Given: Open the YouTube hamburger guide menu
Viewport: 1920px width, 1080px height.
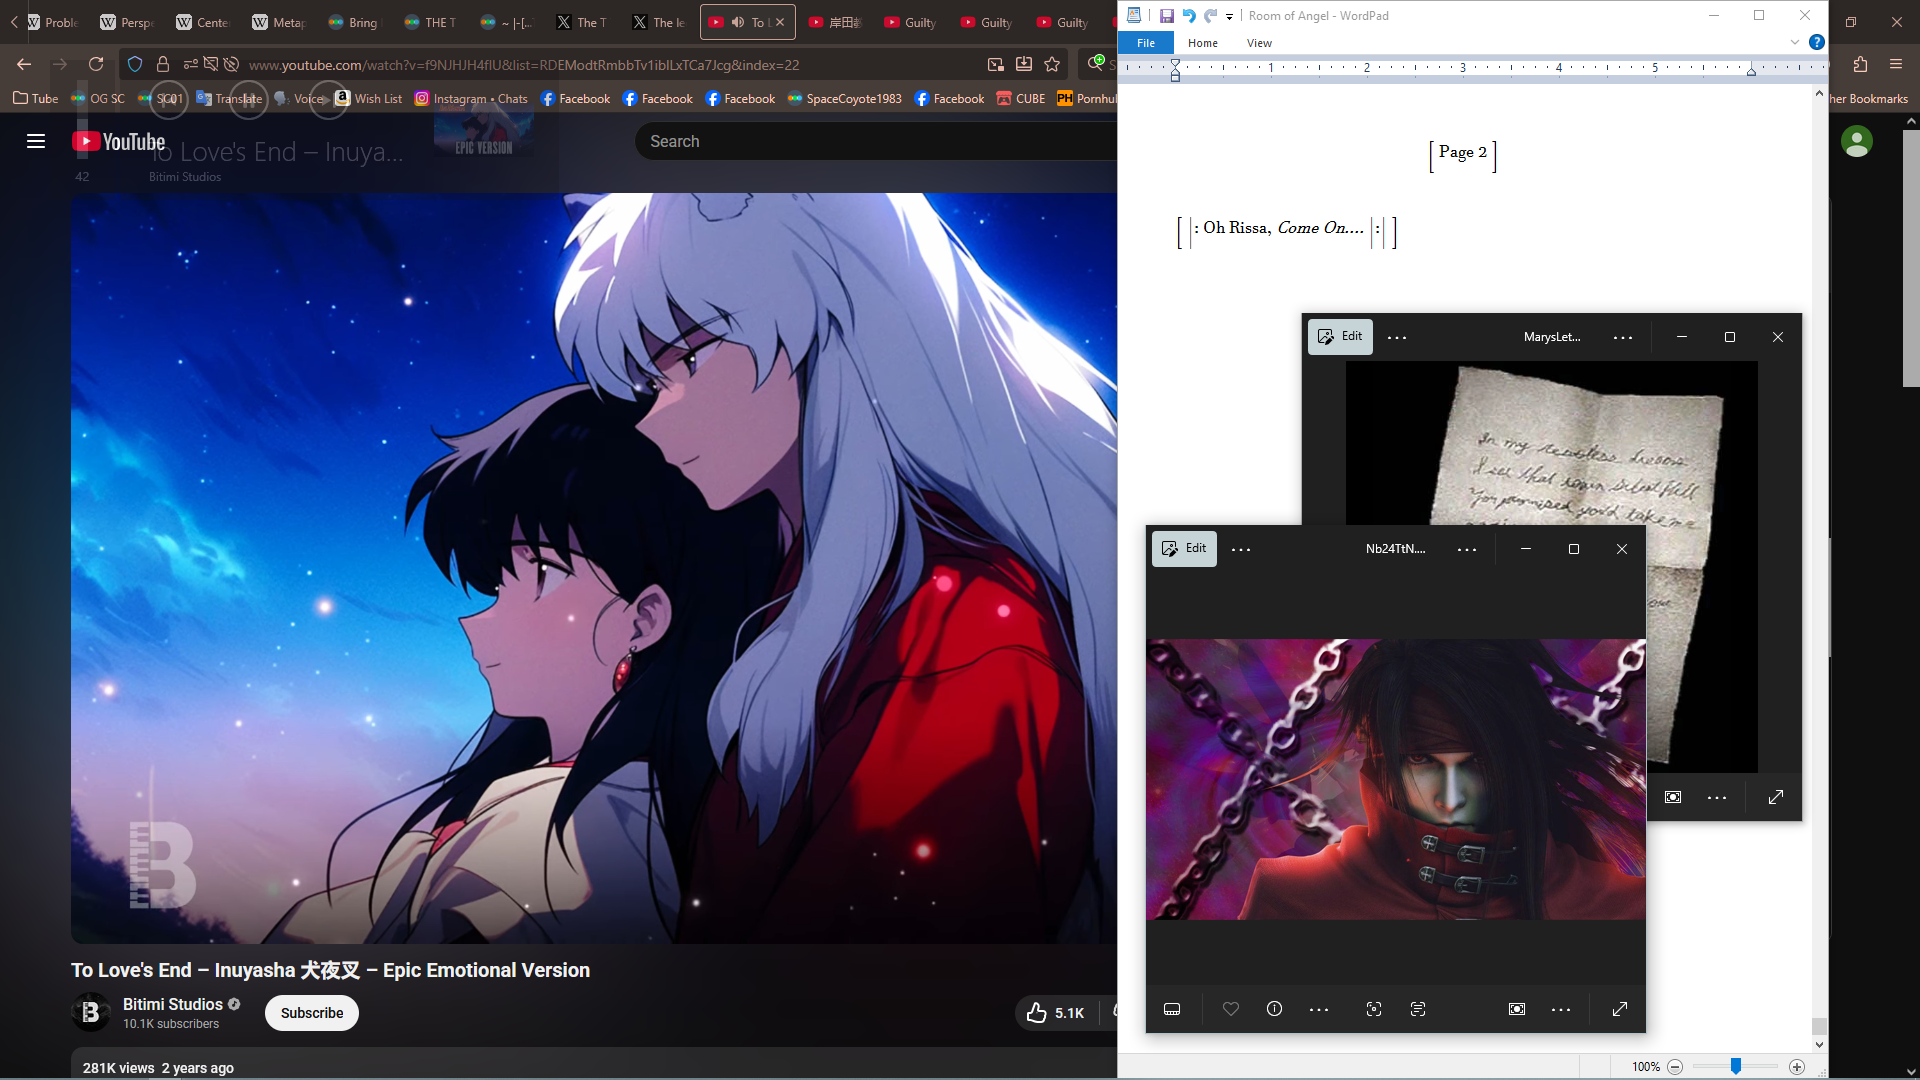Looking at the screenshot, I should coord(36,141).
